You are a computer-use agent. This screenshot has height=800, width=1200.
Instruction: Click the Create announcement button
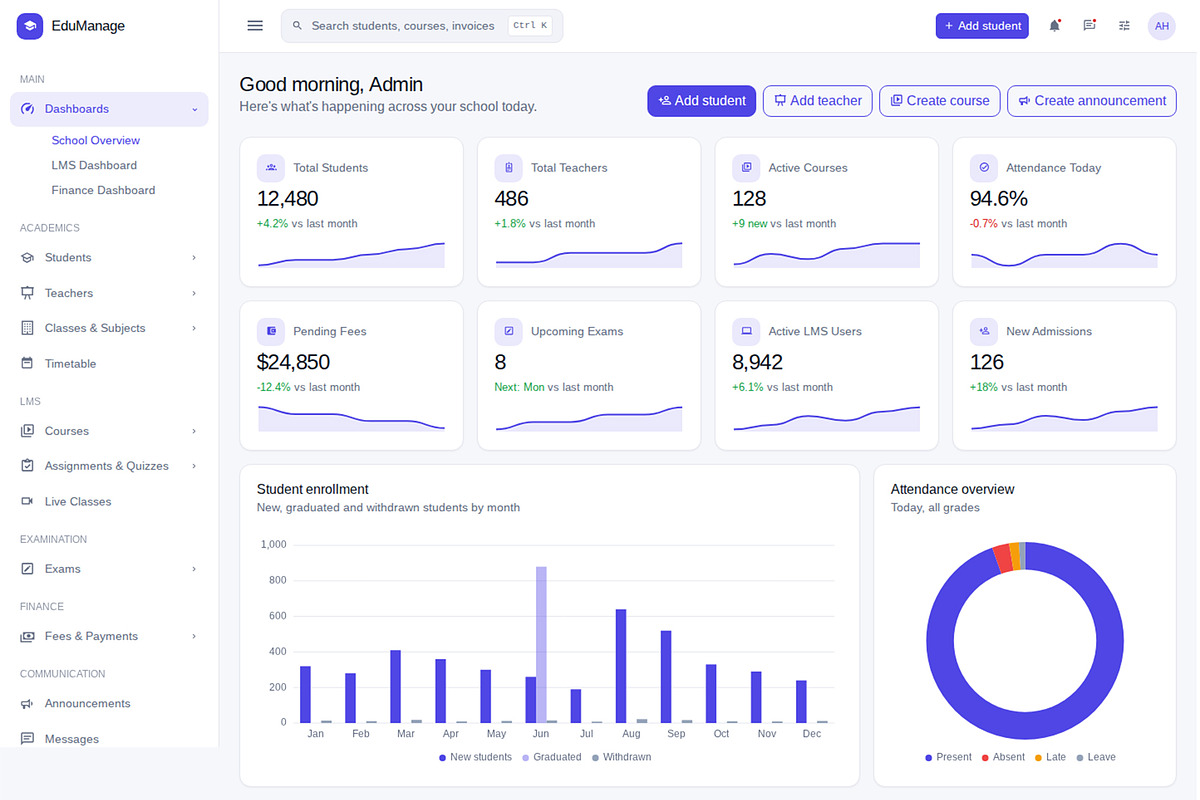[x=1092, y=101]
